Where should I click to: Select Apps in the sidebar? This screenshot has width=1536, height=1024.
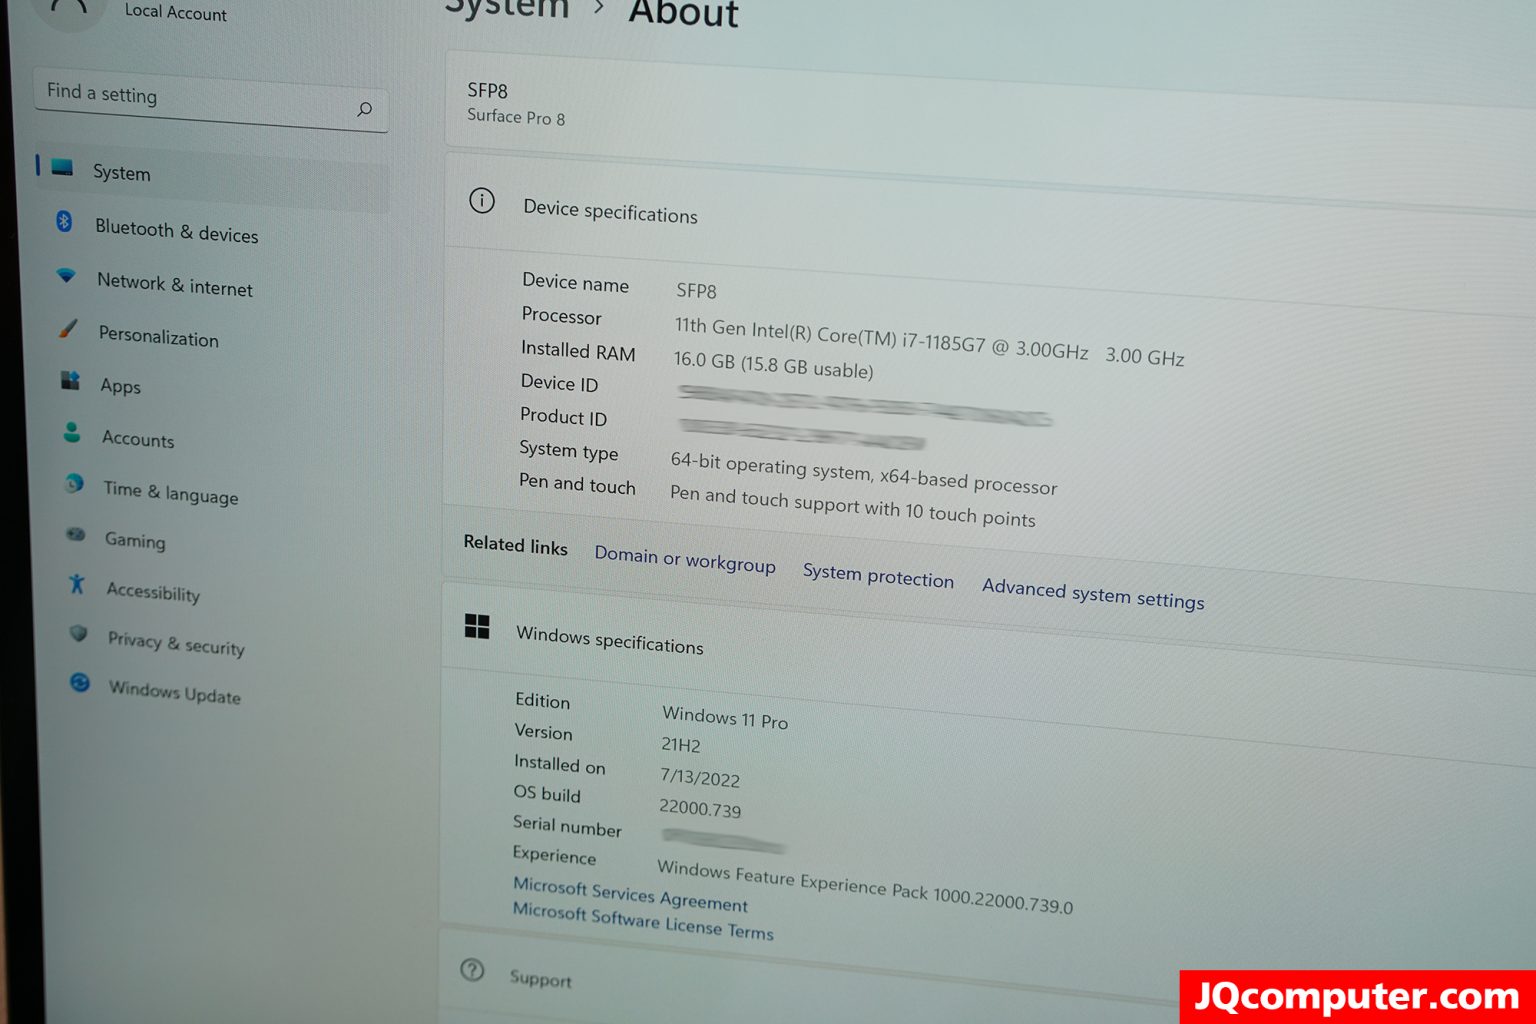120,386
